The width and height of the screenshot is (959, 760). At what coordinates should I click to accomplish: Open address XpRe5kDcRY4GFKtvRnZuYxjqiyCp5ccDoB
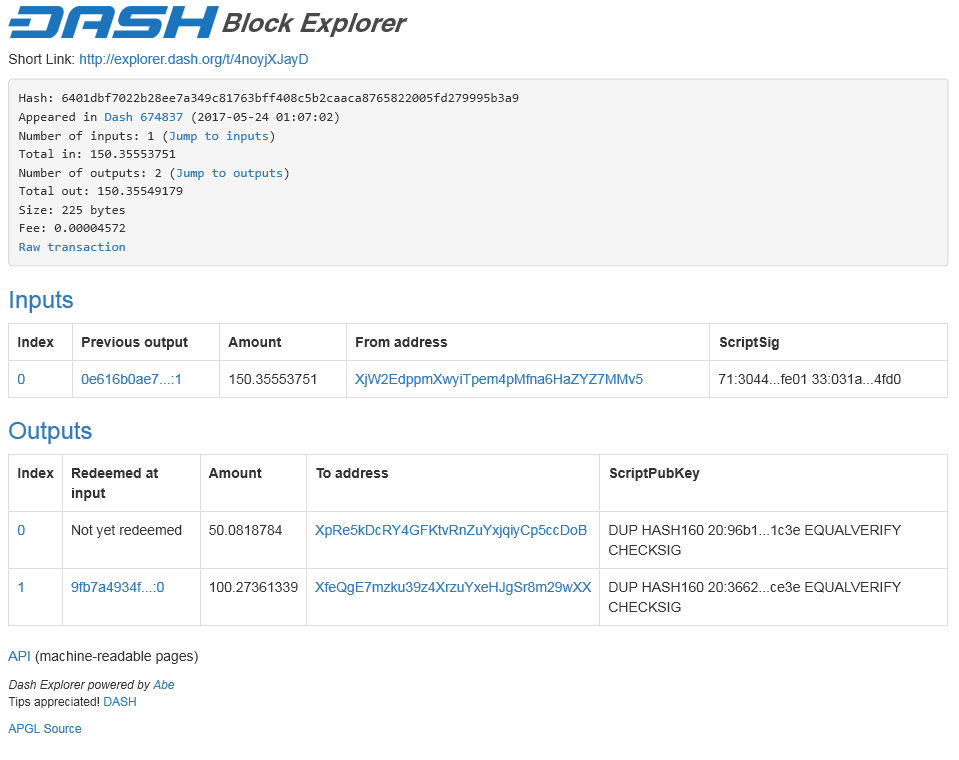[x=451, y=530]
